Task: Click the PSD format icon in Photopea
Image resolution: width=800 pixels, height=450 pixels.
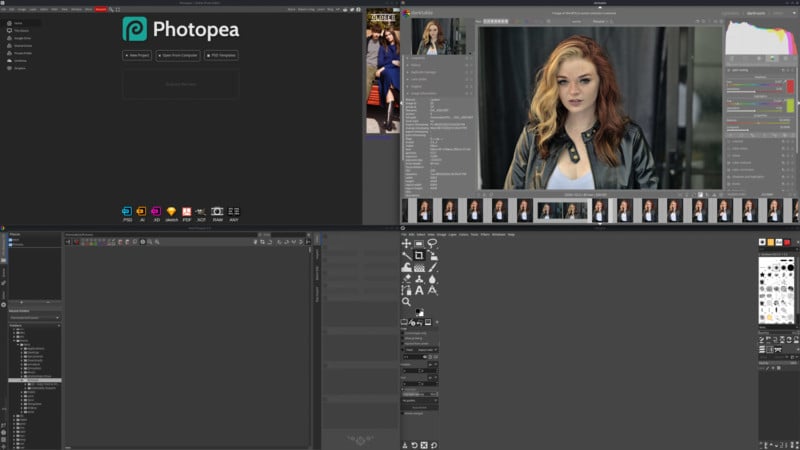Action: (x=128, y=211)
